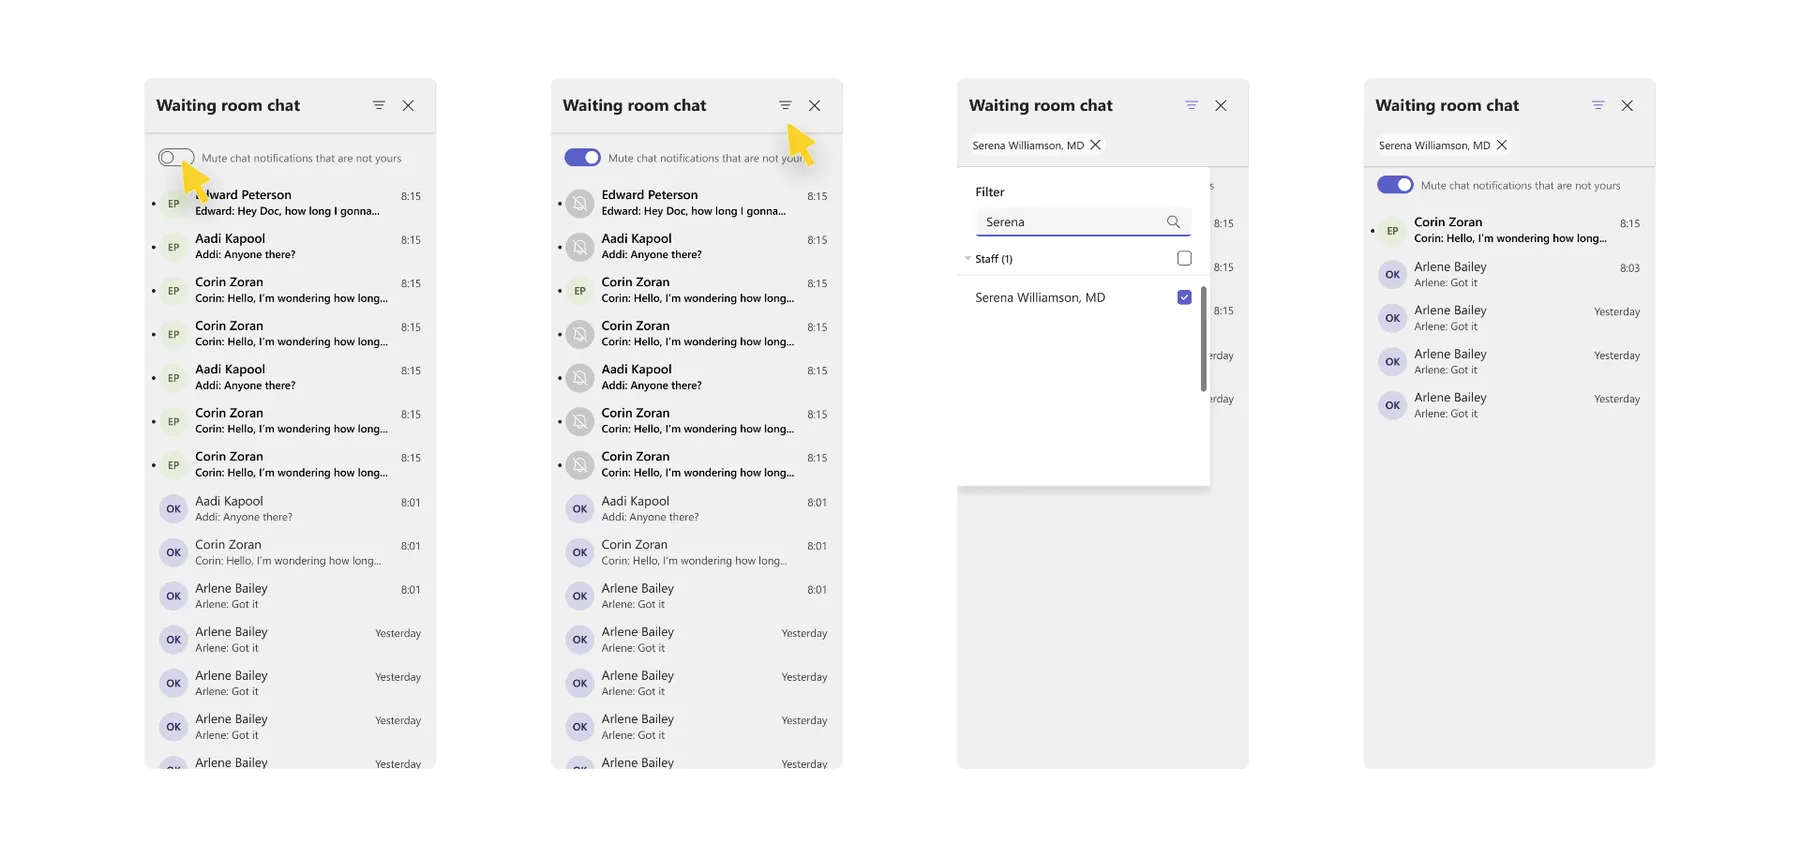Collapse the Staff (1) group arrow
This screenshot has width=1800, height=847.
[x=967, y=259]
